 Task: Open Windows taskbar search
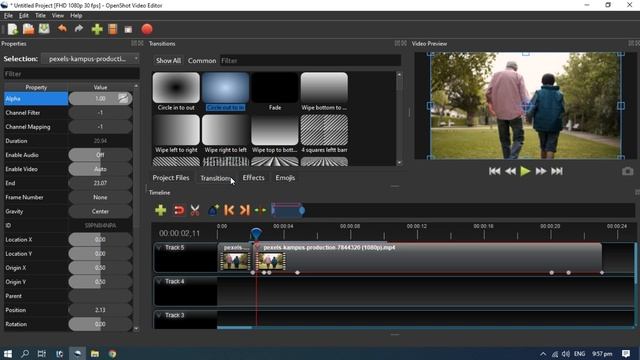click(25, 353)
